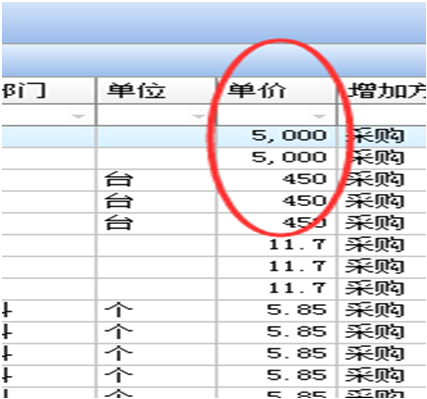Select the first 11.7 price cell
This screenshot has height=399, width=427.
pos(277,245)
